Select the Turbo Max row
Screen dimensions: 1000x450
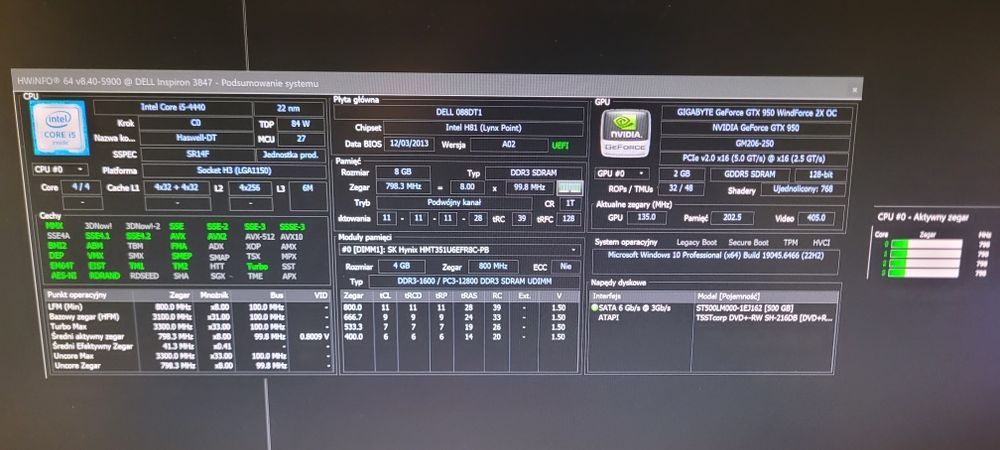189,326
